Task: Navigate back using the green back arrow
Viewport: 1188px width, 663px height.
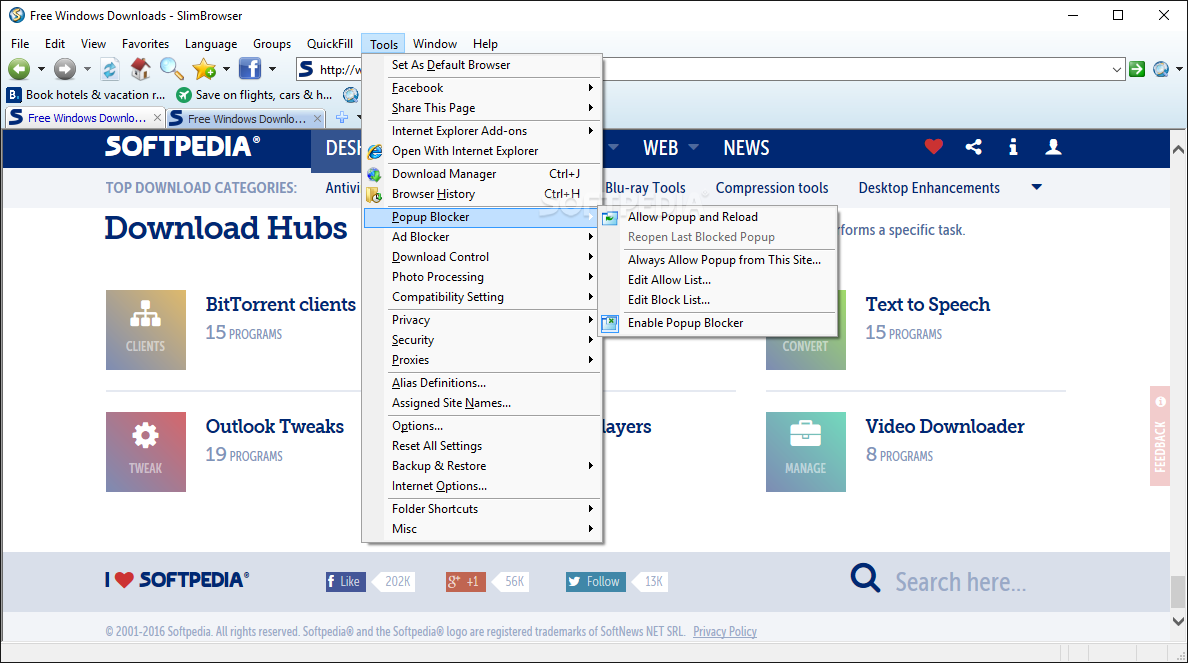Action: point(20,70)
